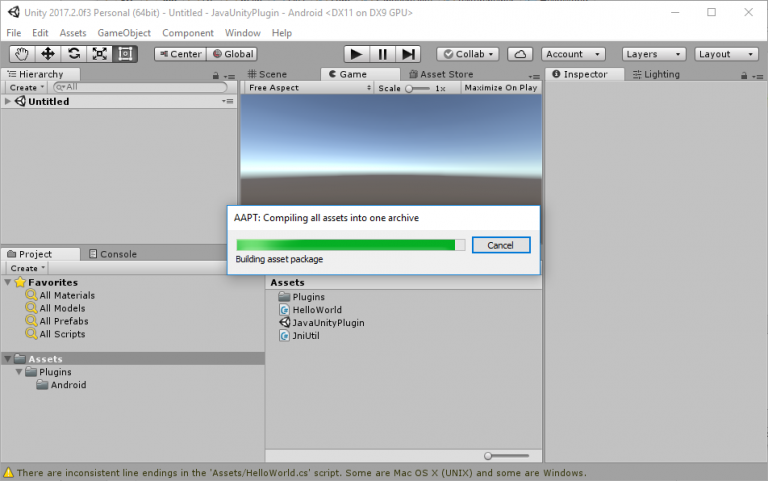Image resolution: width=768 pixels, height=481 pixels.
Task: Open the Inspector panel options menu
Action: pos(758,76)
